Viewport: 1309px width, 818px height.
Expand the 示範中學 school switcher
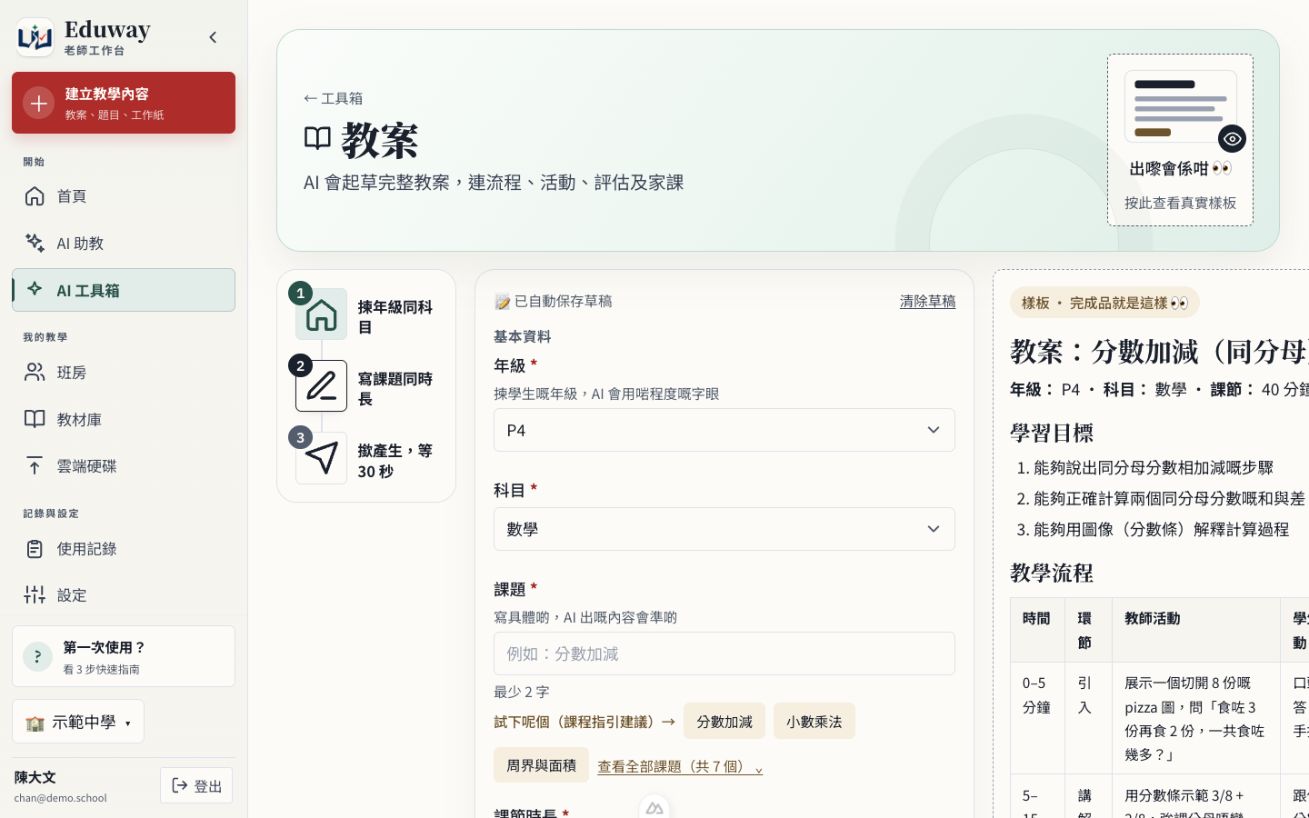pos(78,722)
